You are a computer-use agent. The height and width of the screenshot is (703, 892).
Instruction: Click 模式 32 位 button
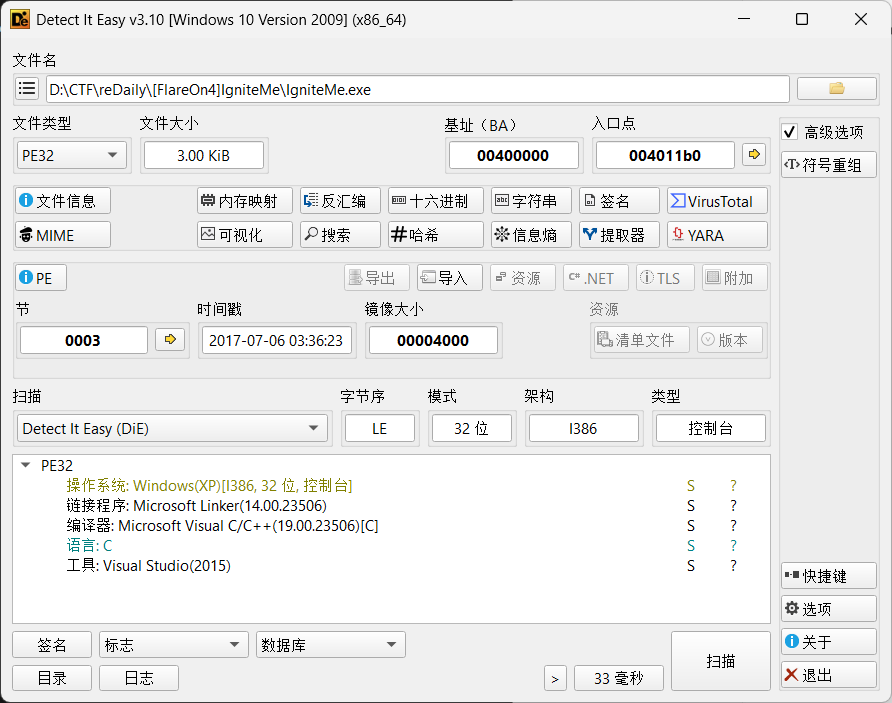472,428
